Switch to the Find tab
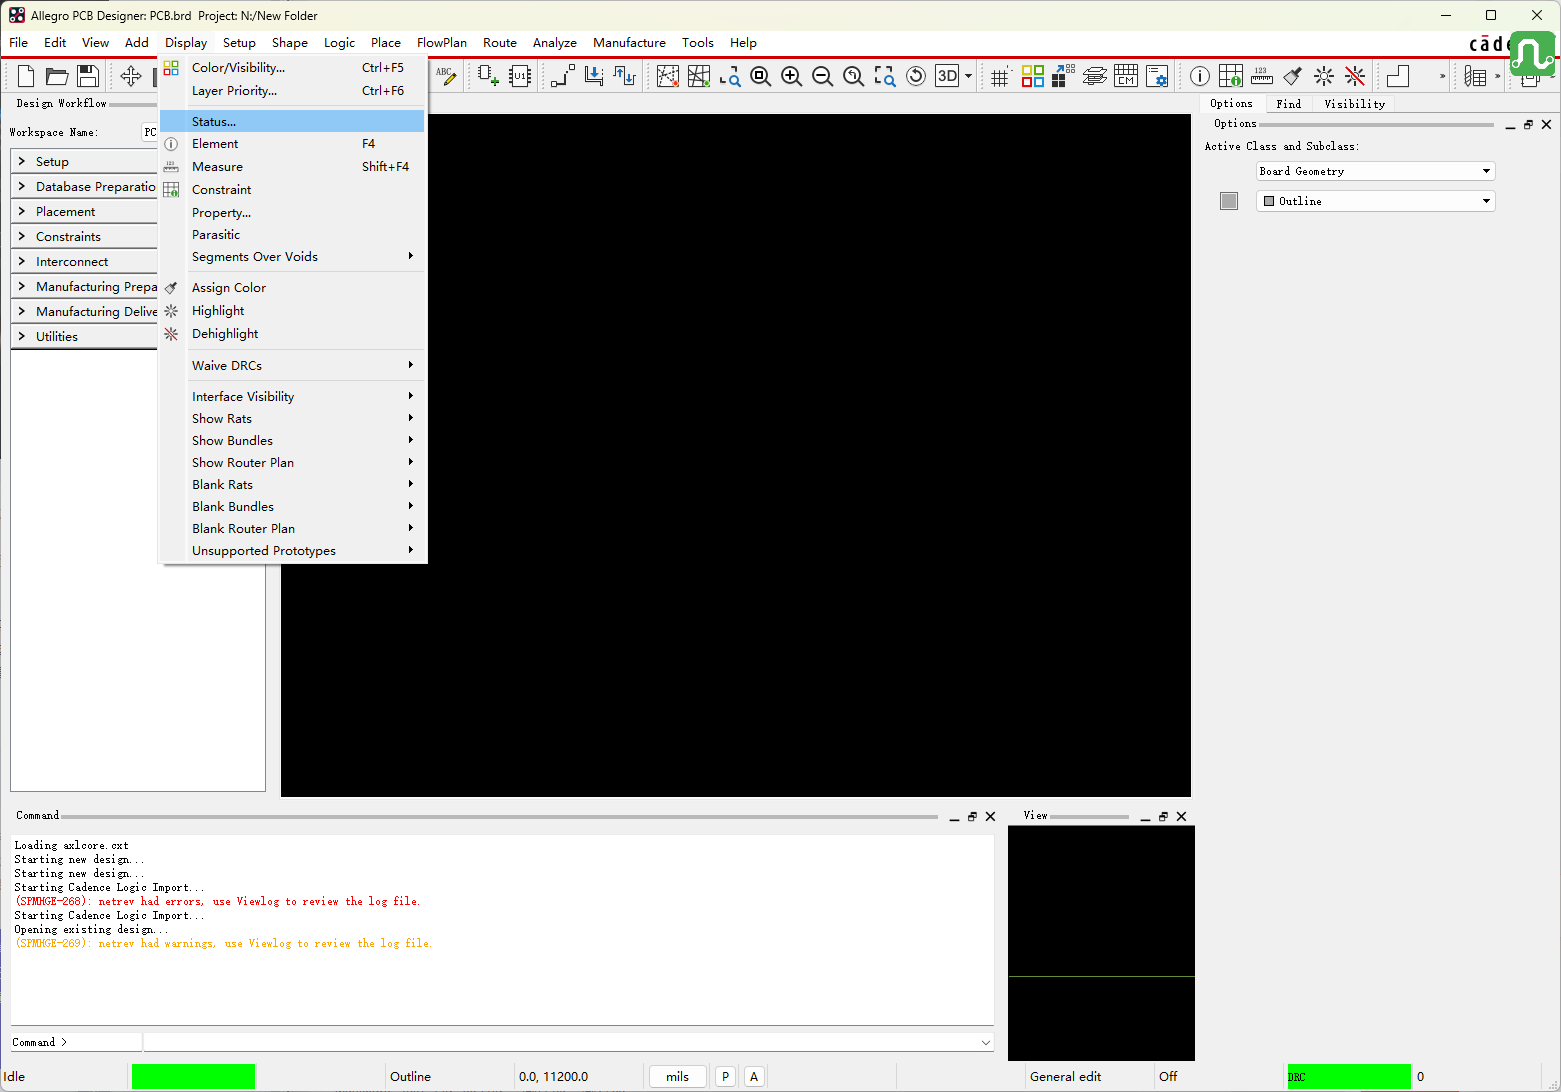The width and height of the screenshot is (1561, 1092). pos(1288,104)
